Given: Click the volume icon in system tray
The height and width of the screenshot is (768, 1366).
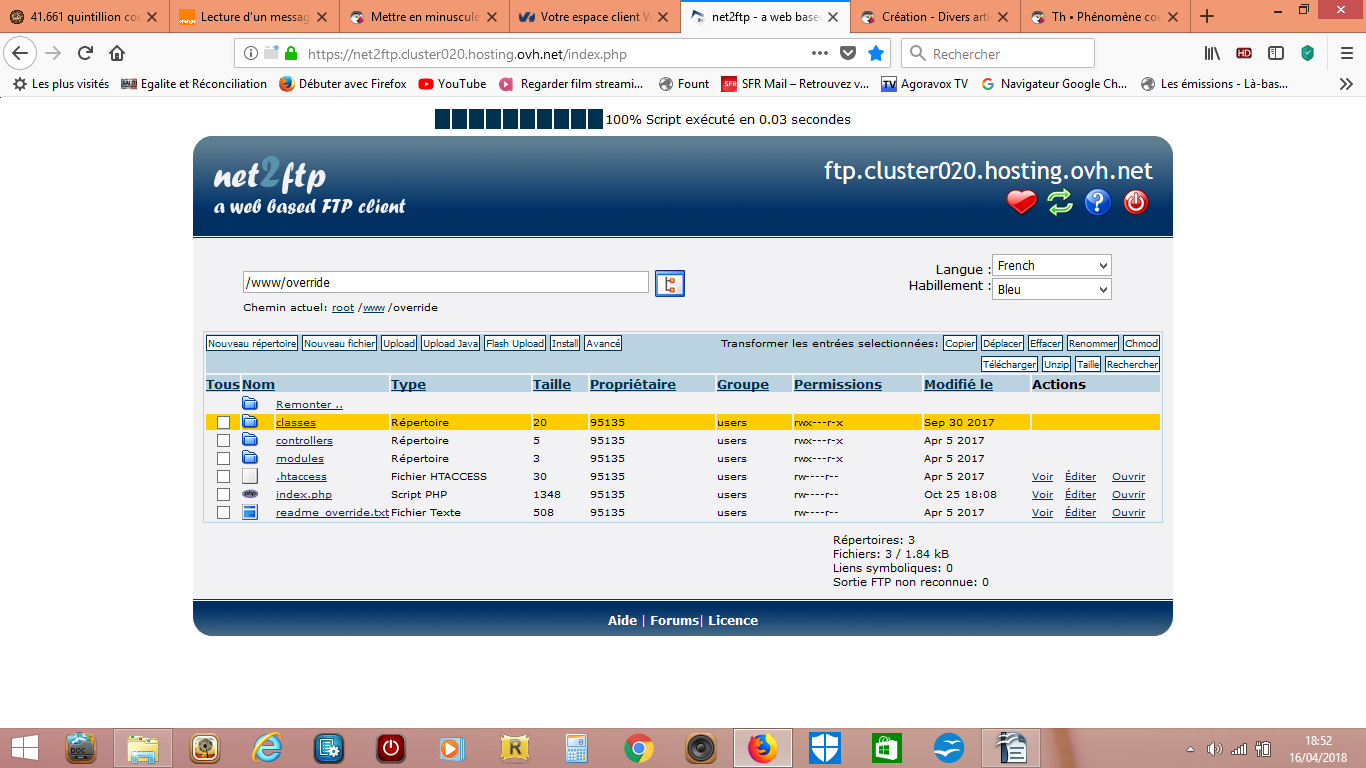Looking at the screenshot, I should click(x=1215, y=748).
